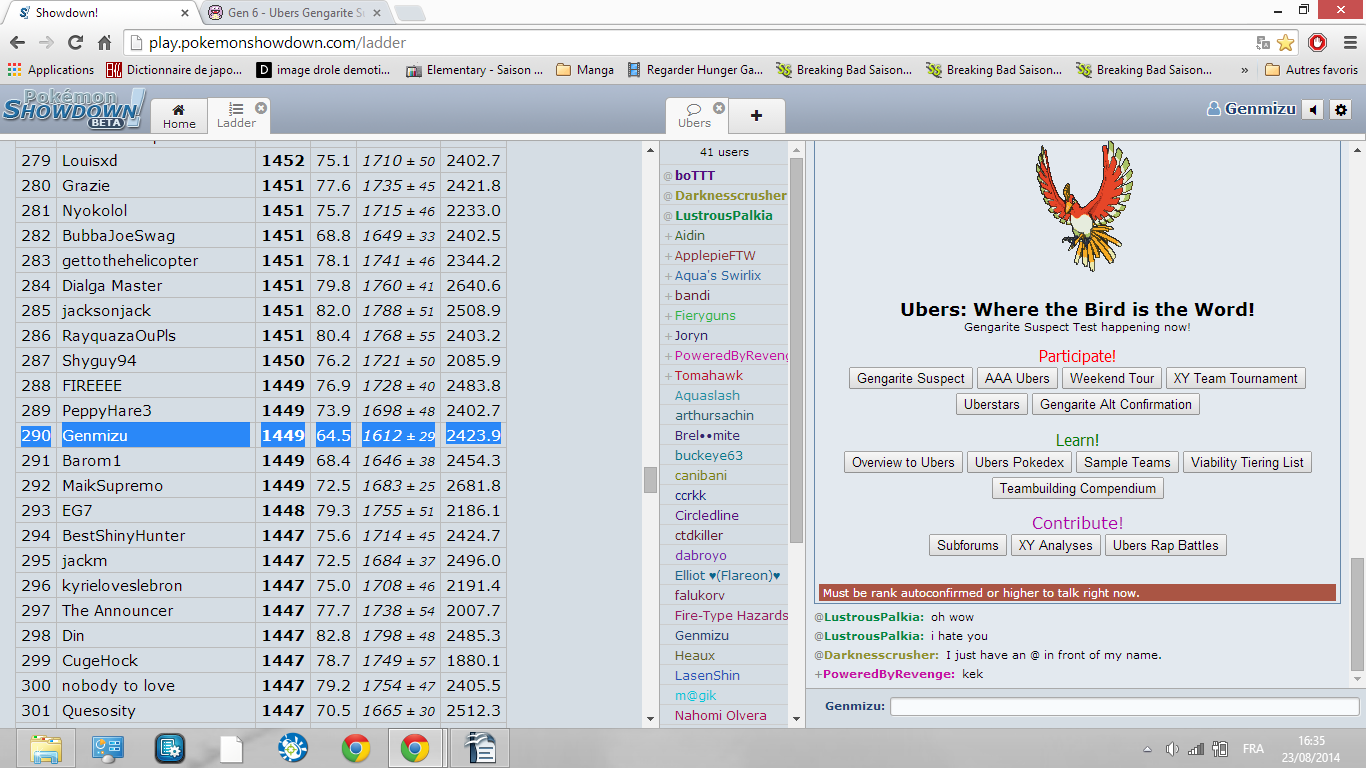Open the Home tab
This screenshot has width=1366, height=768.
[x=179, y=116]
